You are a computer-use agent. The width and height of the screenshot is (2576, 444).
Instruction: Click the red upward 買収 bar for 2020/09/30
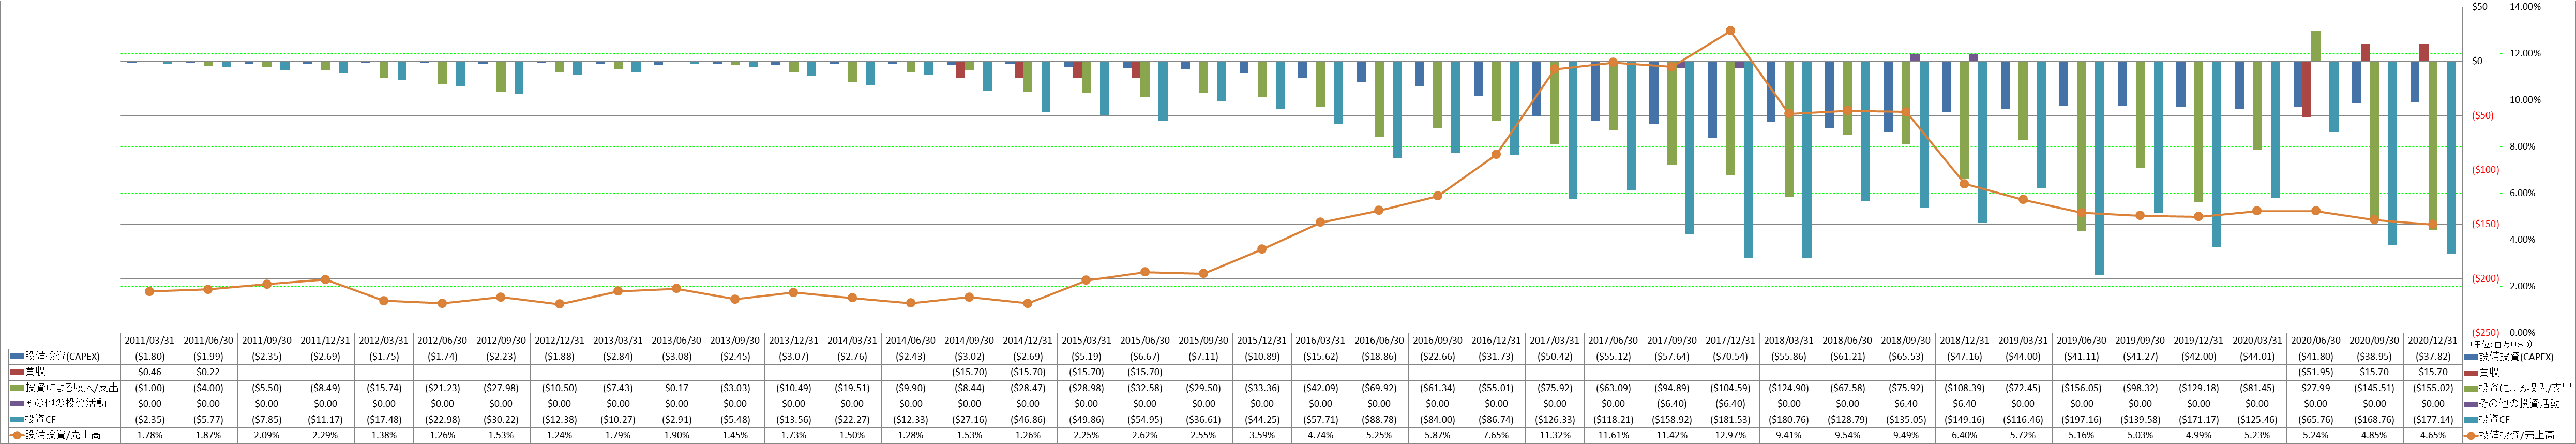[x=2365, y=53]
